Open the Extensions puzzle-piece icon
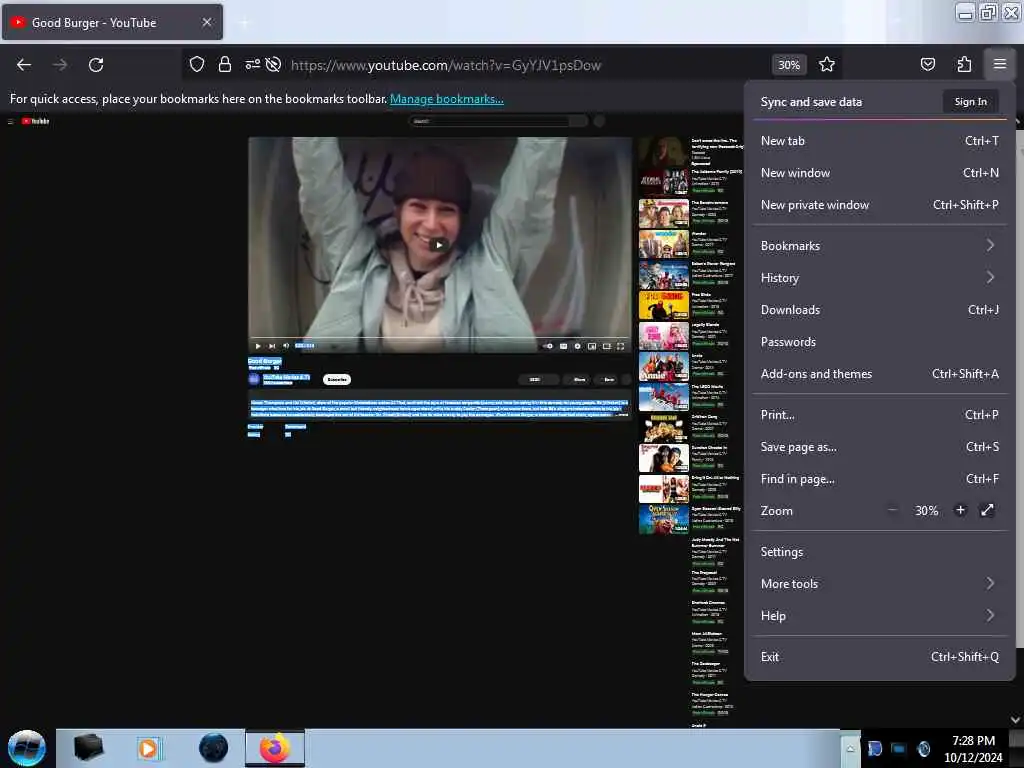This screenshot has height=768, width=1024. 964,64
